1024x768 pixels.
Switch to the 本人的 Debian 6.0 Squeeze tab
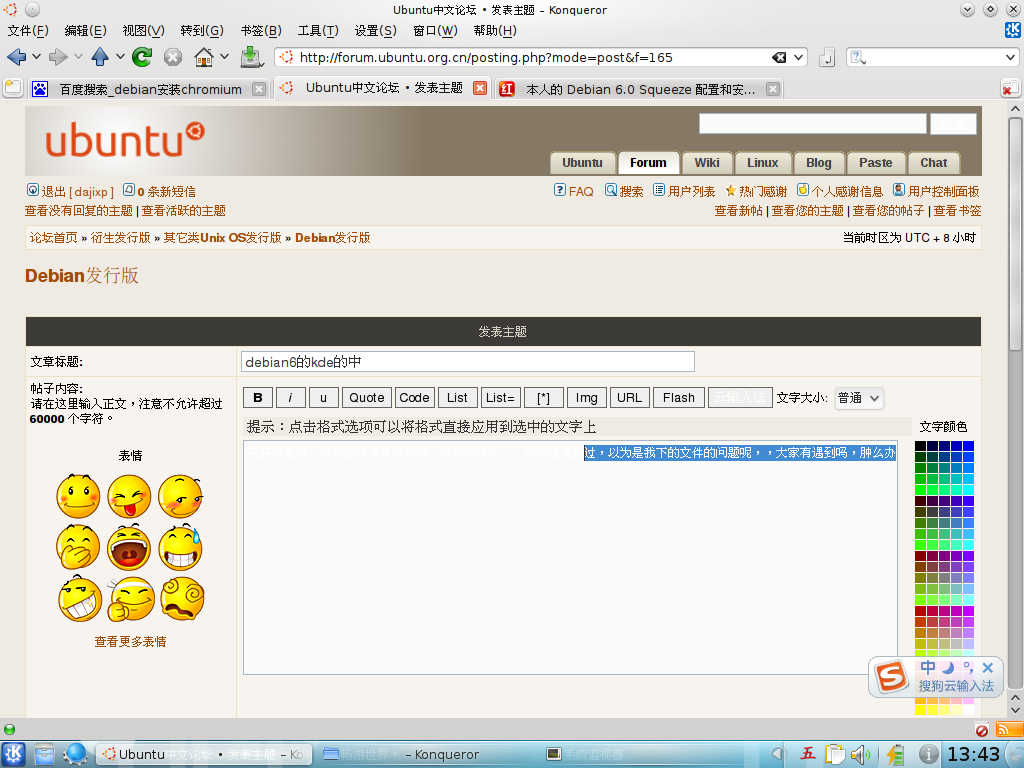pos(640,89)
